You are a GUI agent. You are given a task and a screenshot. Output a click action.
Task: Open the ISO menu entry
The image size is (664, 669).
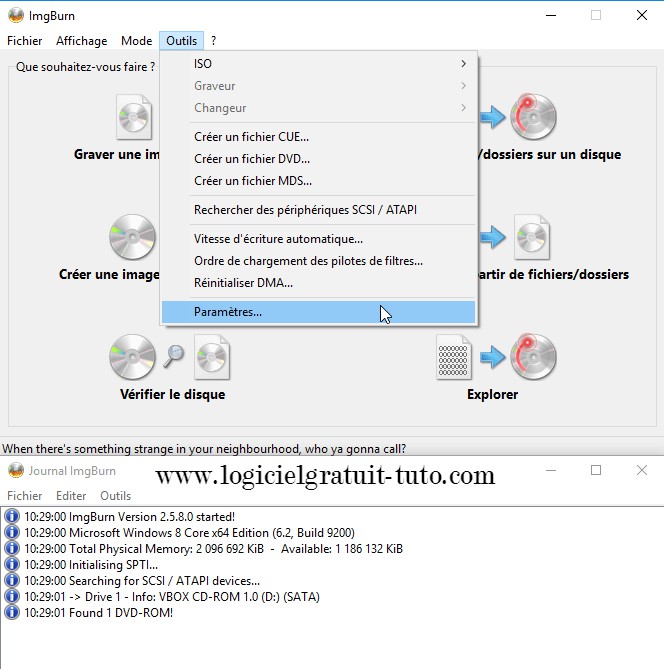[x=318, y=64]
